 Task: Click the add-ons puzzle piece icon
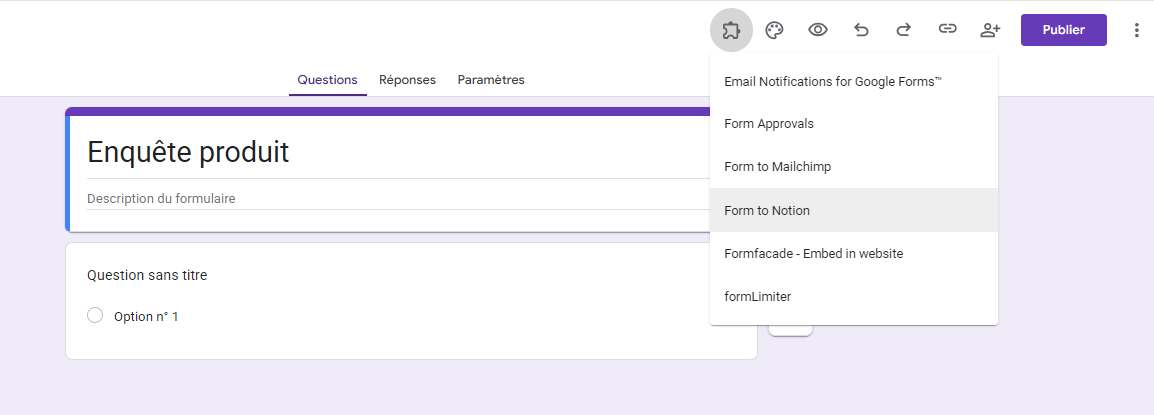click(x=731, y=30)
